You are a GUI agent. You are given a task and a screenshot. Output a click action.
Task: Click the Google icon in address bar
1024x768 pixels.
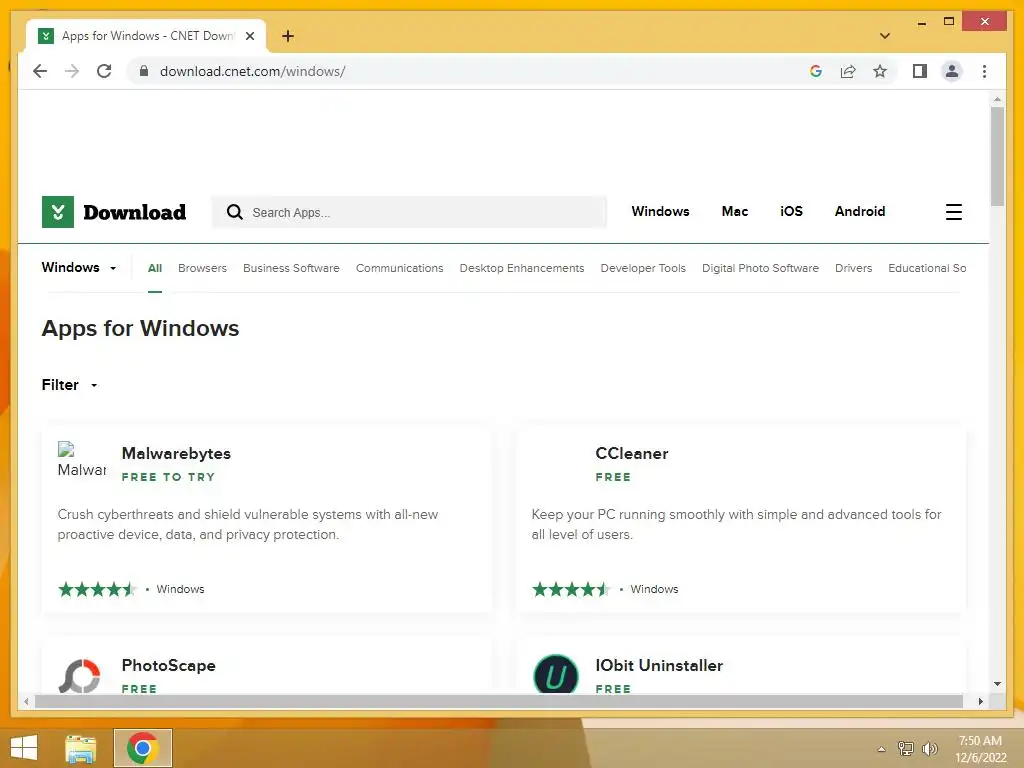point(816,71)
